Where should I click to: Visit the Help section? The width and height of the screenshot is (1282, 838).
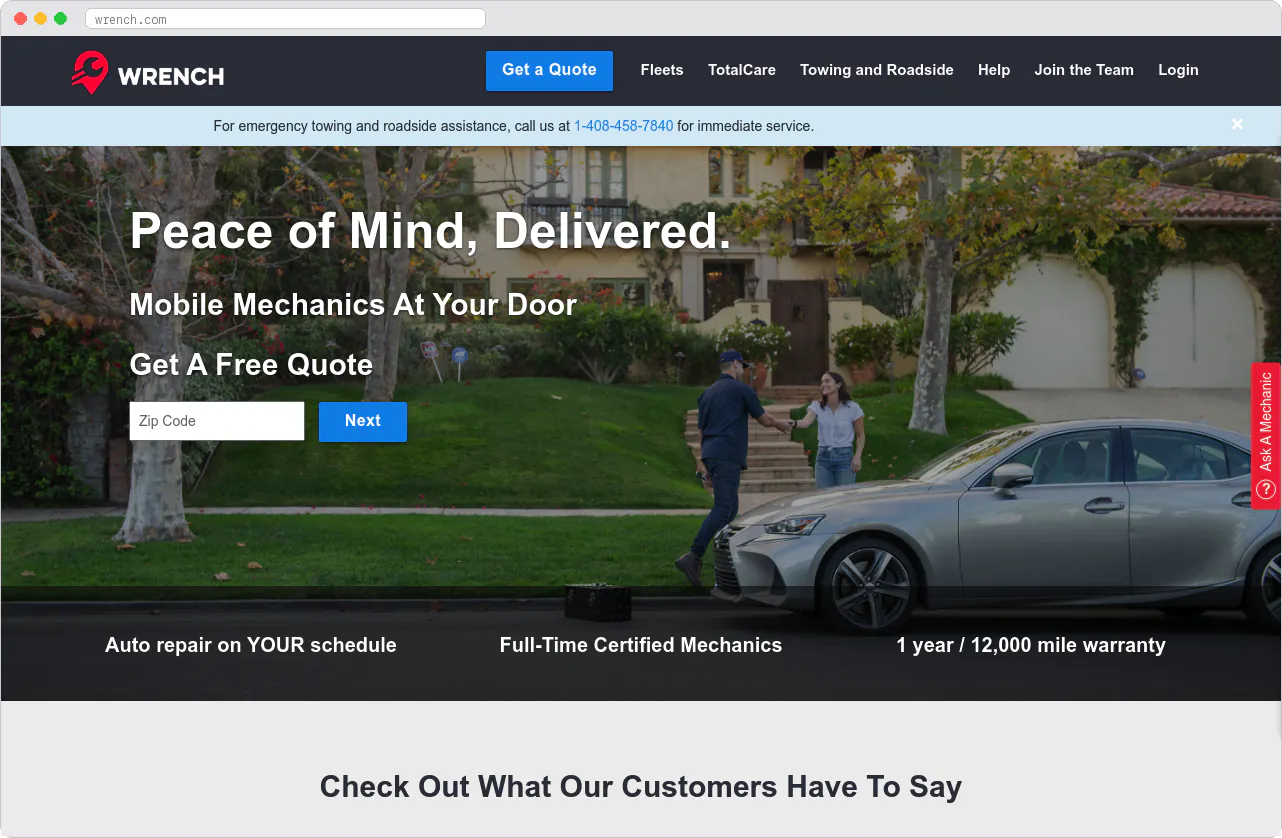994,70
